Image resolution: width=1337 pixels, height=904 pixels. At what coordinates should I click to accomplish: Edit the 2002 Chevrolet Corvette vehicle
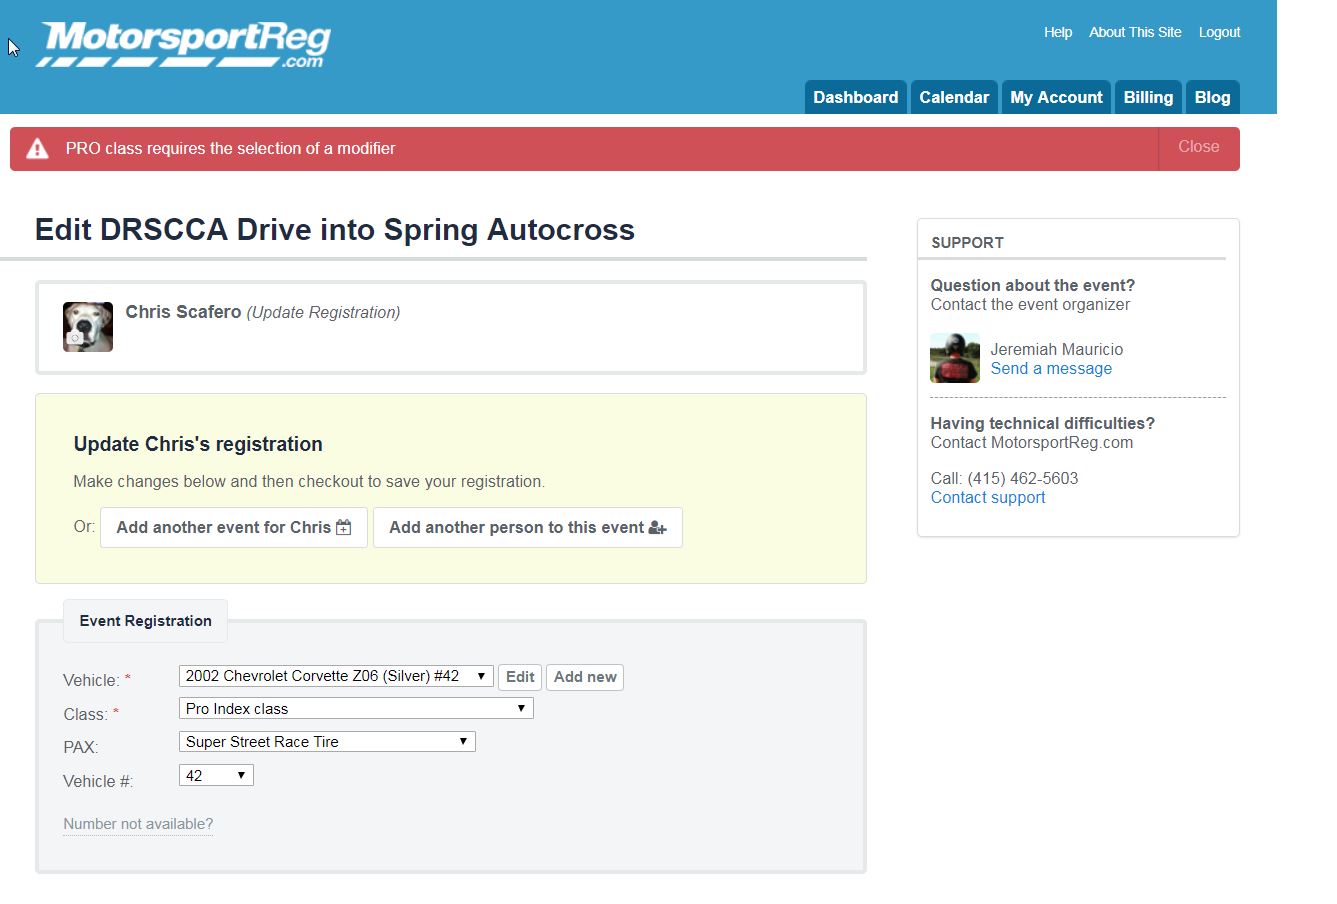[519, 676]
